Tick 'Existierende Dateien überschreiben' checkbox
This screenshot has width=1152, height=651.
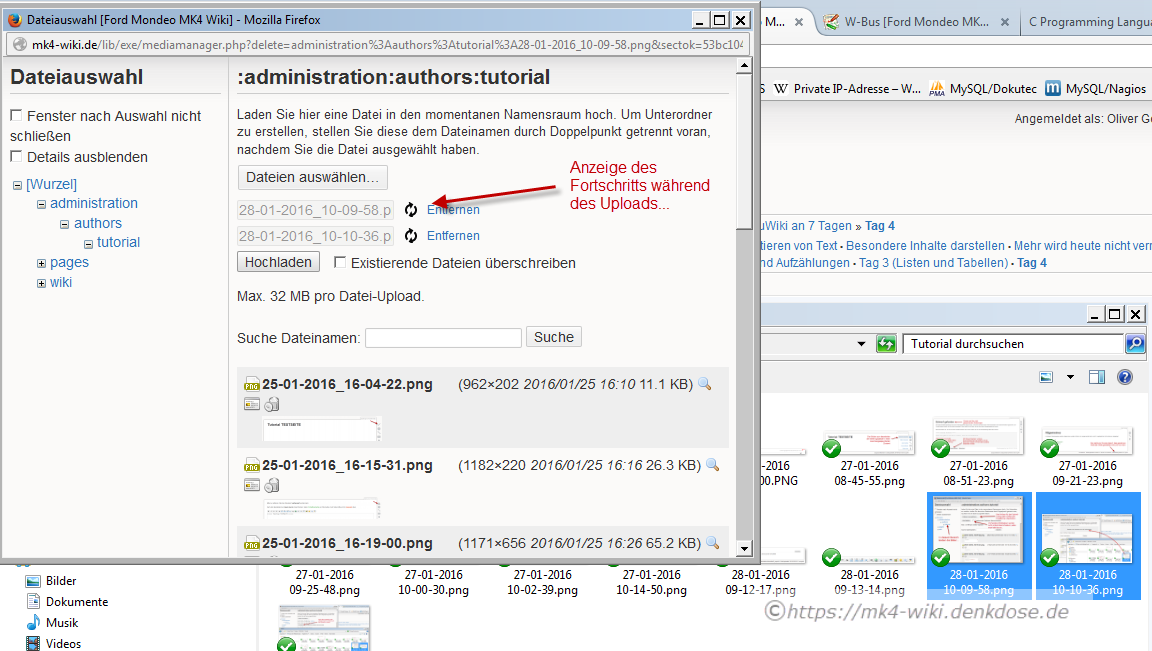point(340,263)
